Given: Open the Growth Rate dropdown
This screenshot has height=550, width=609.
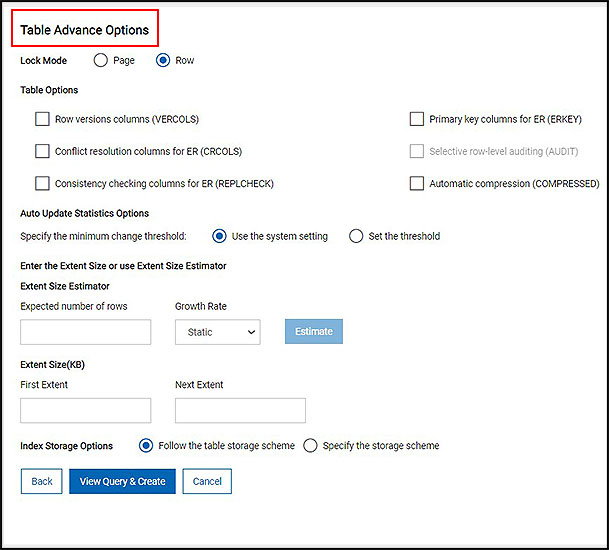Looking at the screenshot, I should click(217, 332).
